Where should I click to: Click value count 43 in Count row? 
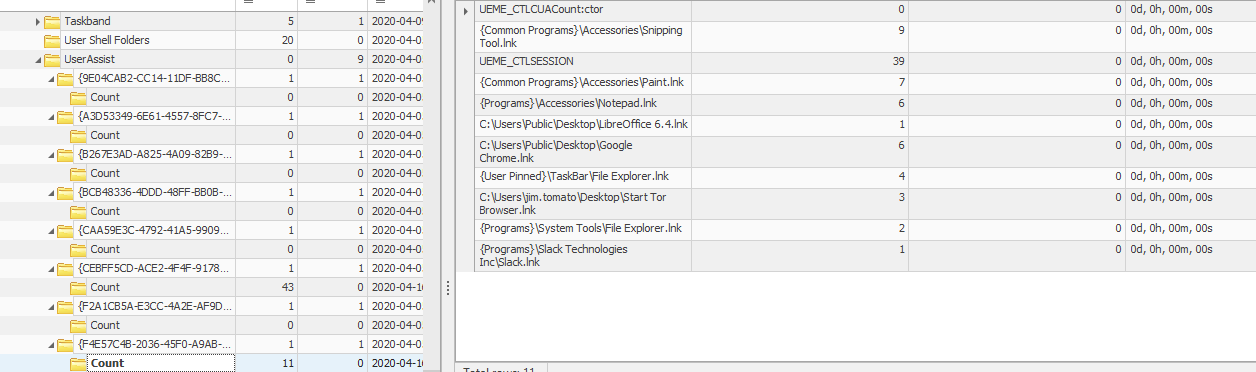click(288, 287)
